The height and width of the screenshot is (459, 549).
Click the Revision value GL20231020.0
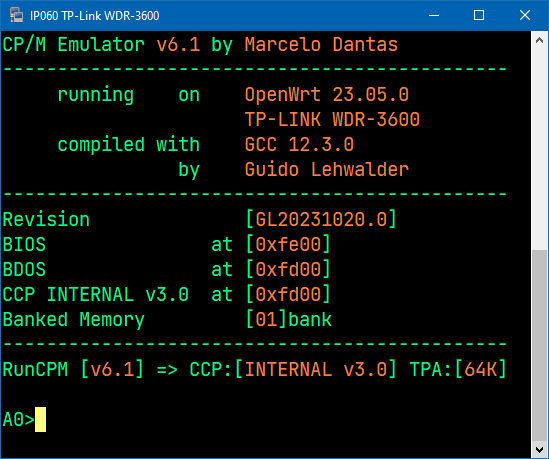tap(321, 219)
